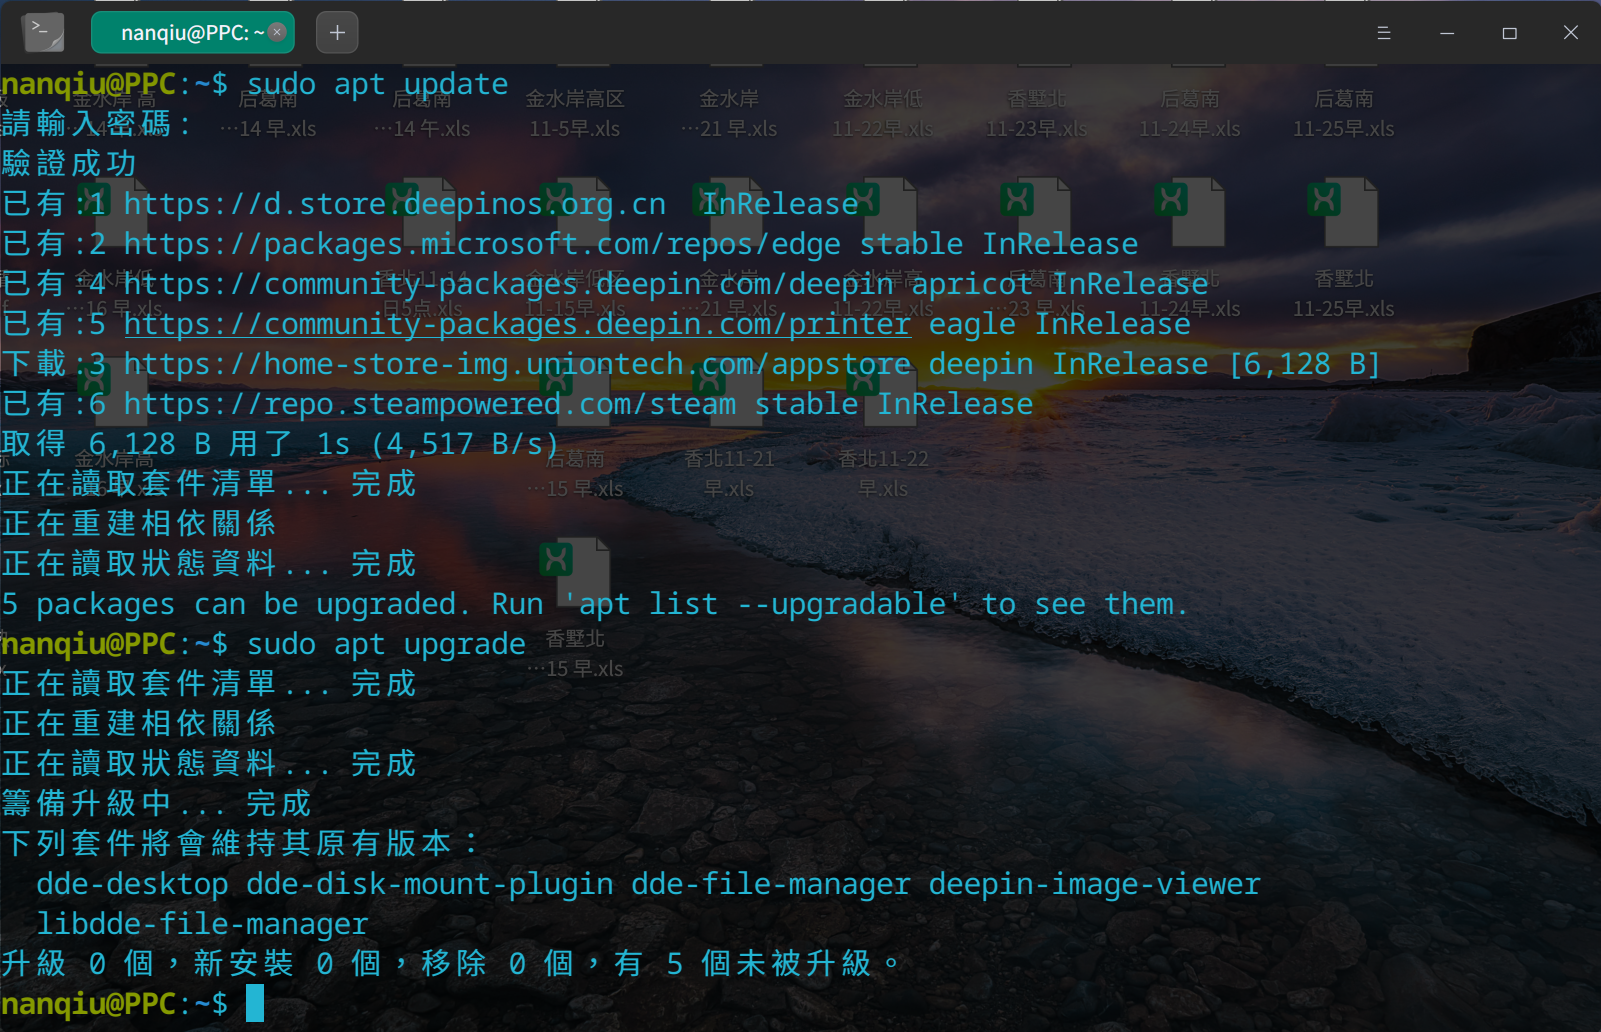This screenshot has height=1032, width=1601.
Task: Click the 'libdde-file-manager' package name
Action: [x=202, y=924]
